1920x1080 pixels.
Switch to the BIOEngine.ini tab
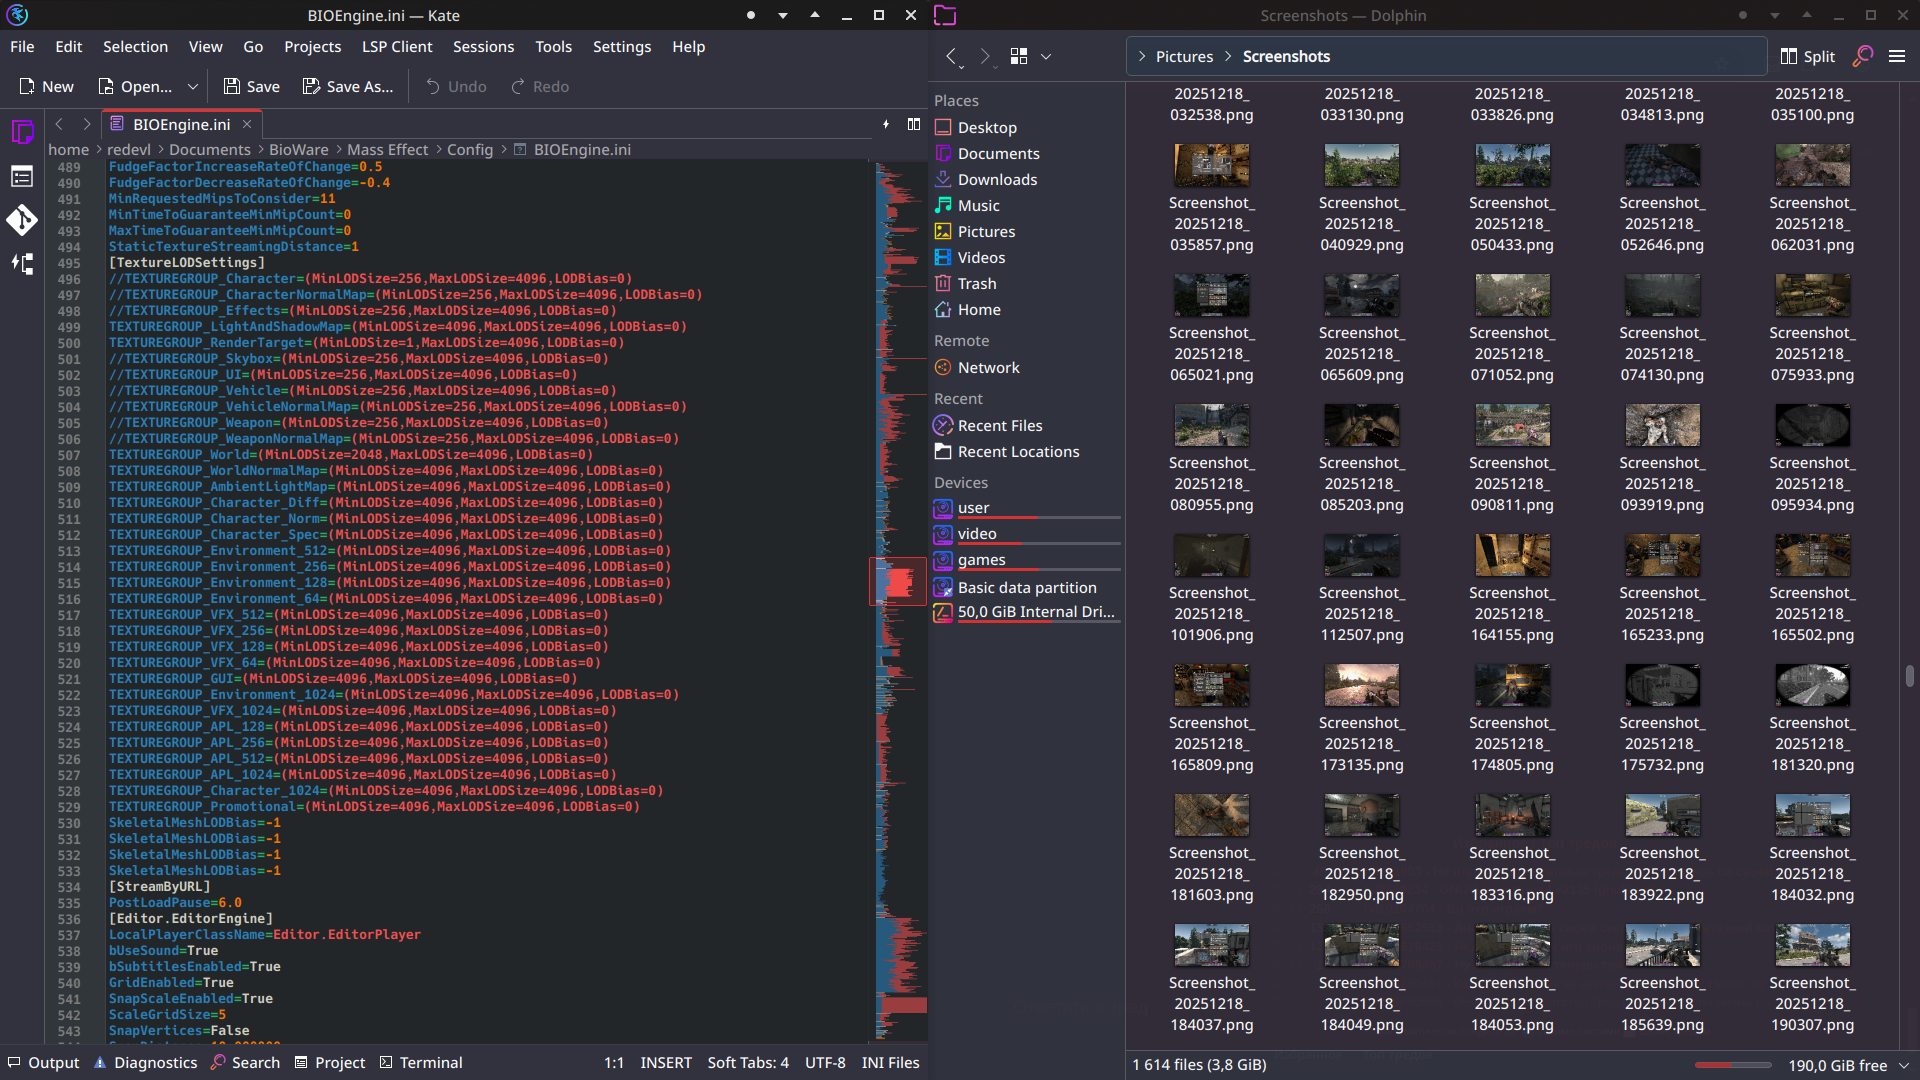click(181, 124)
